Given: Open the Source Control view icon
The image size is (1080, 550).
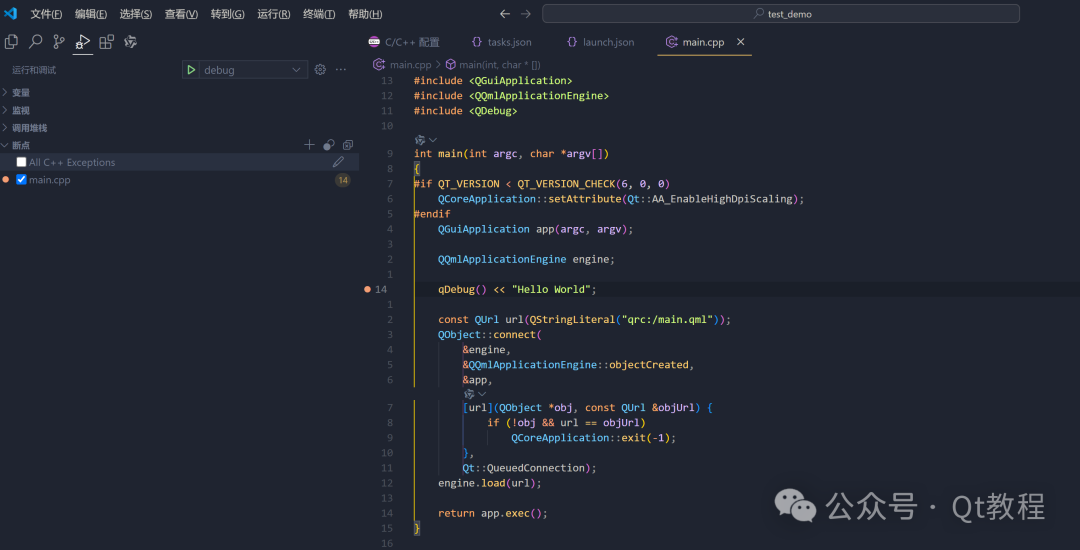Looking at the screenshot, I should (59, 42).
